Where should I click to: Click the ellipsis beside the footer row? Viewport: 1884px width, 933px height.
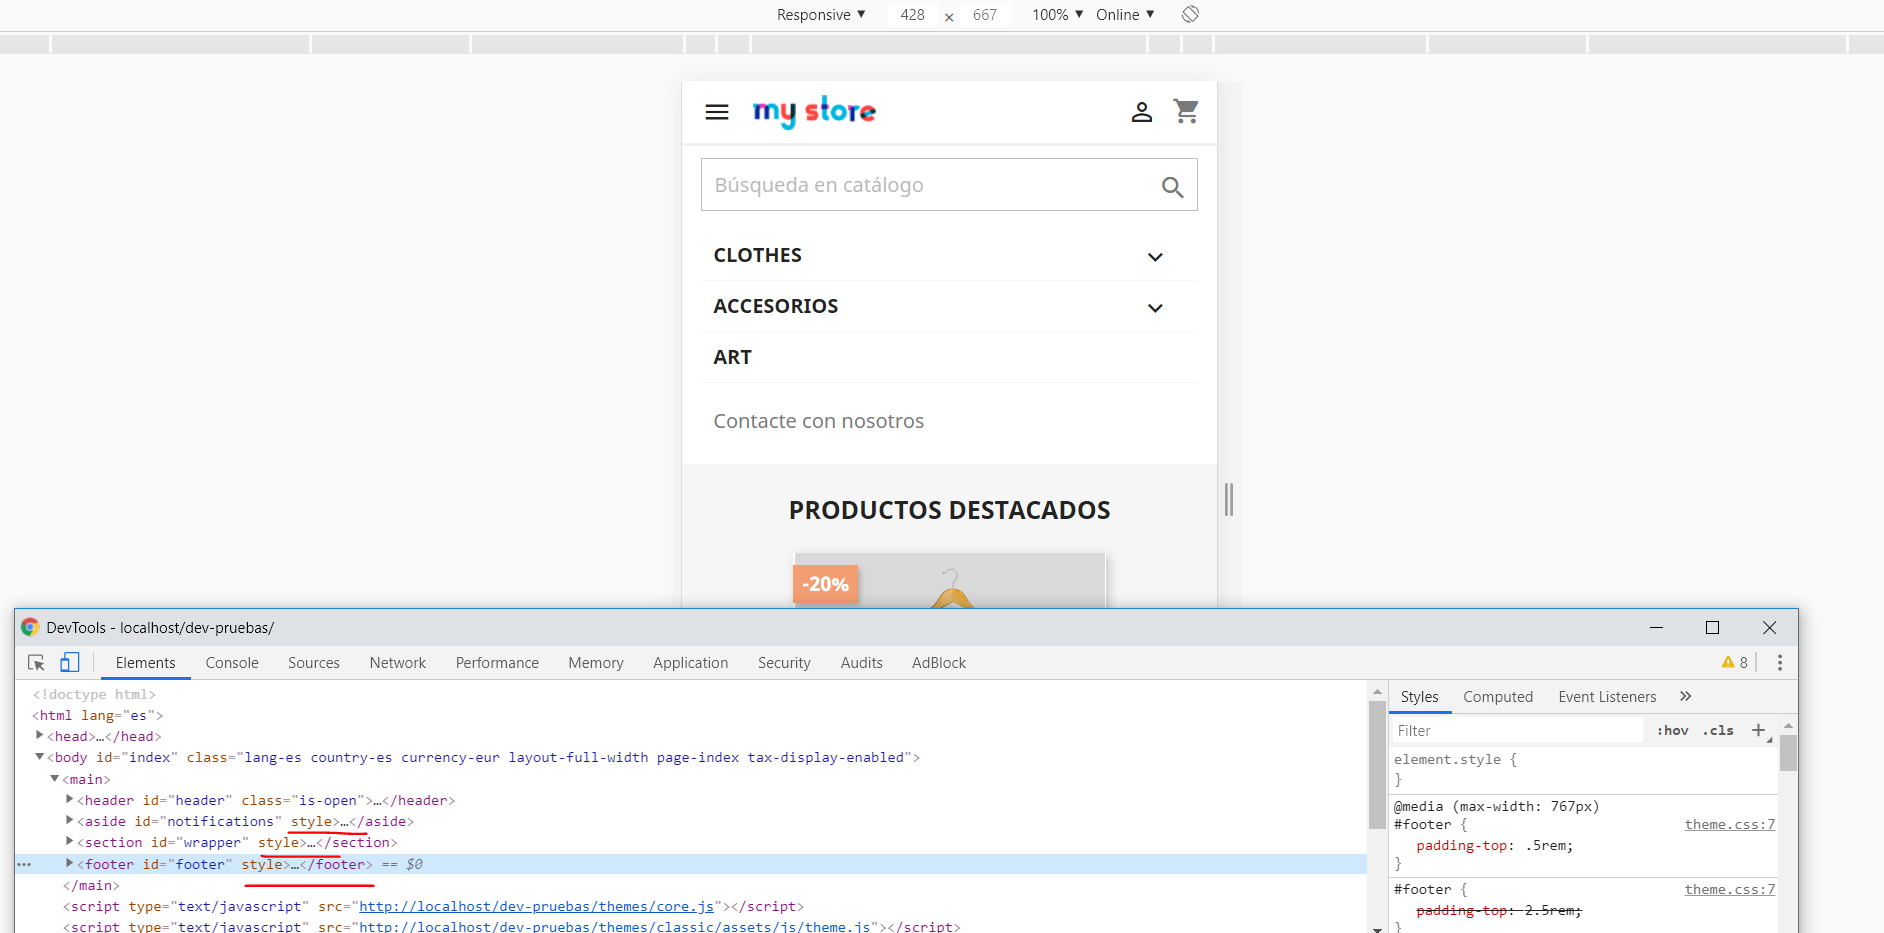[24, 864]
